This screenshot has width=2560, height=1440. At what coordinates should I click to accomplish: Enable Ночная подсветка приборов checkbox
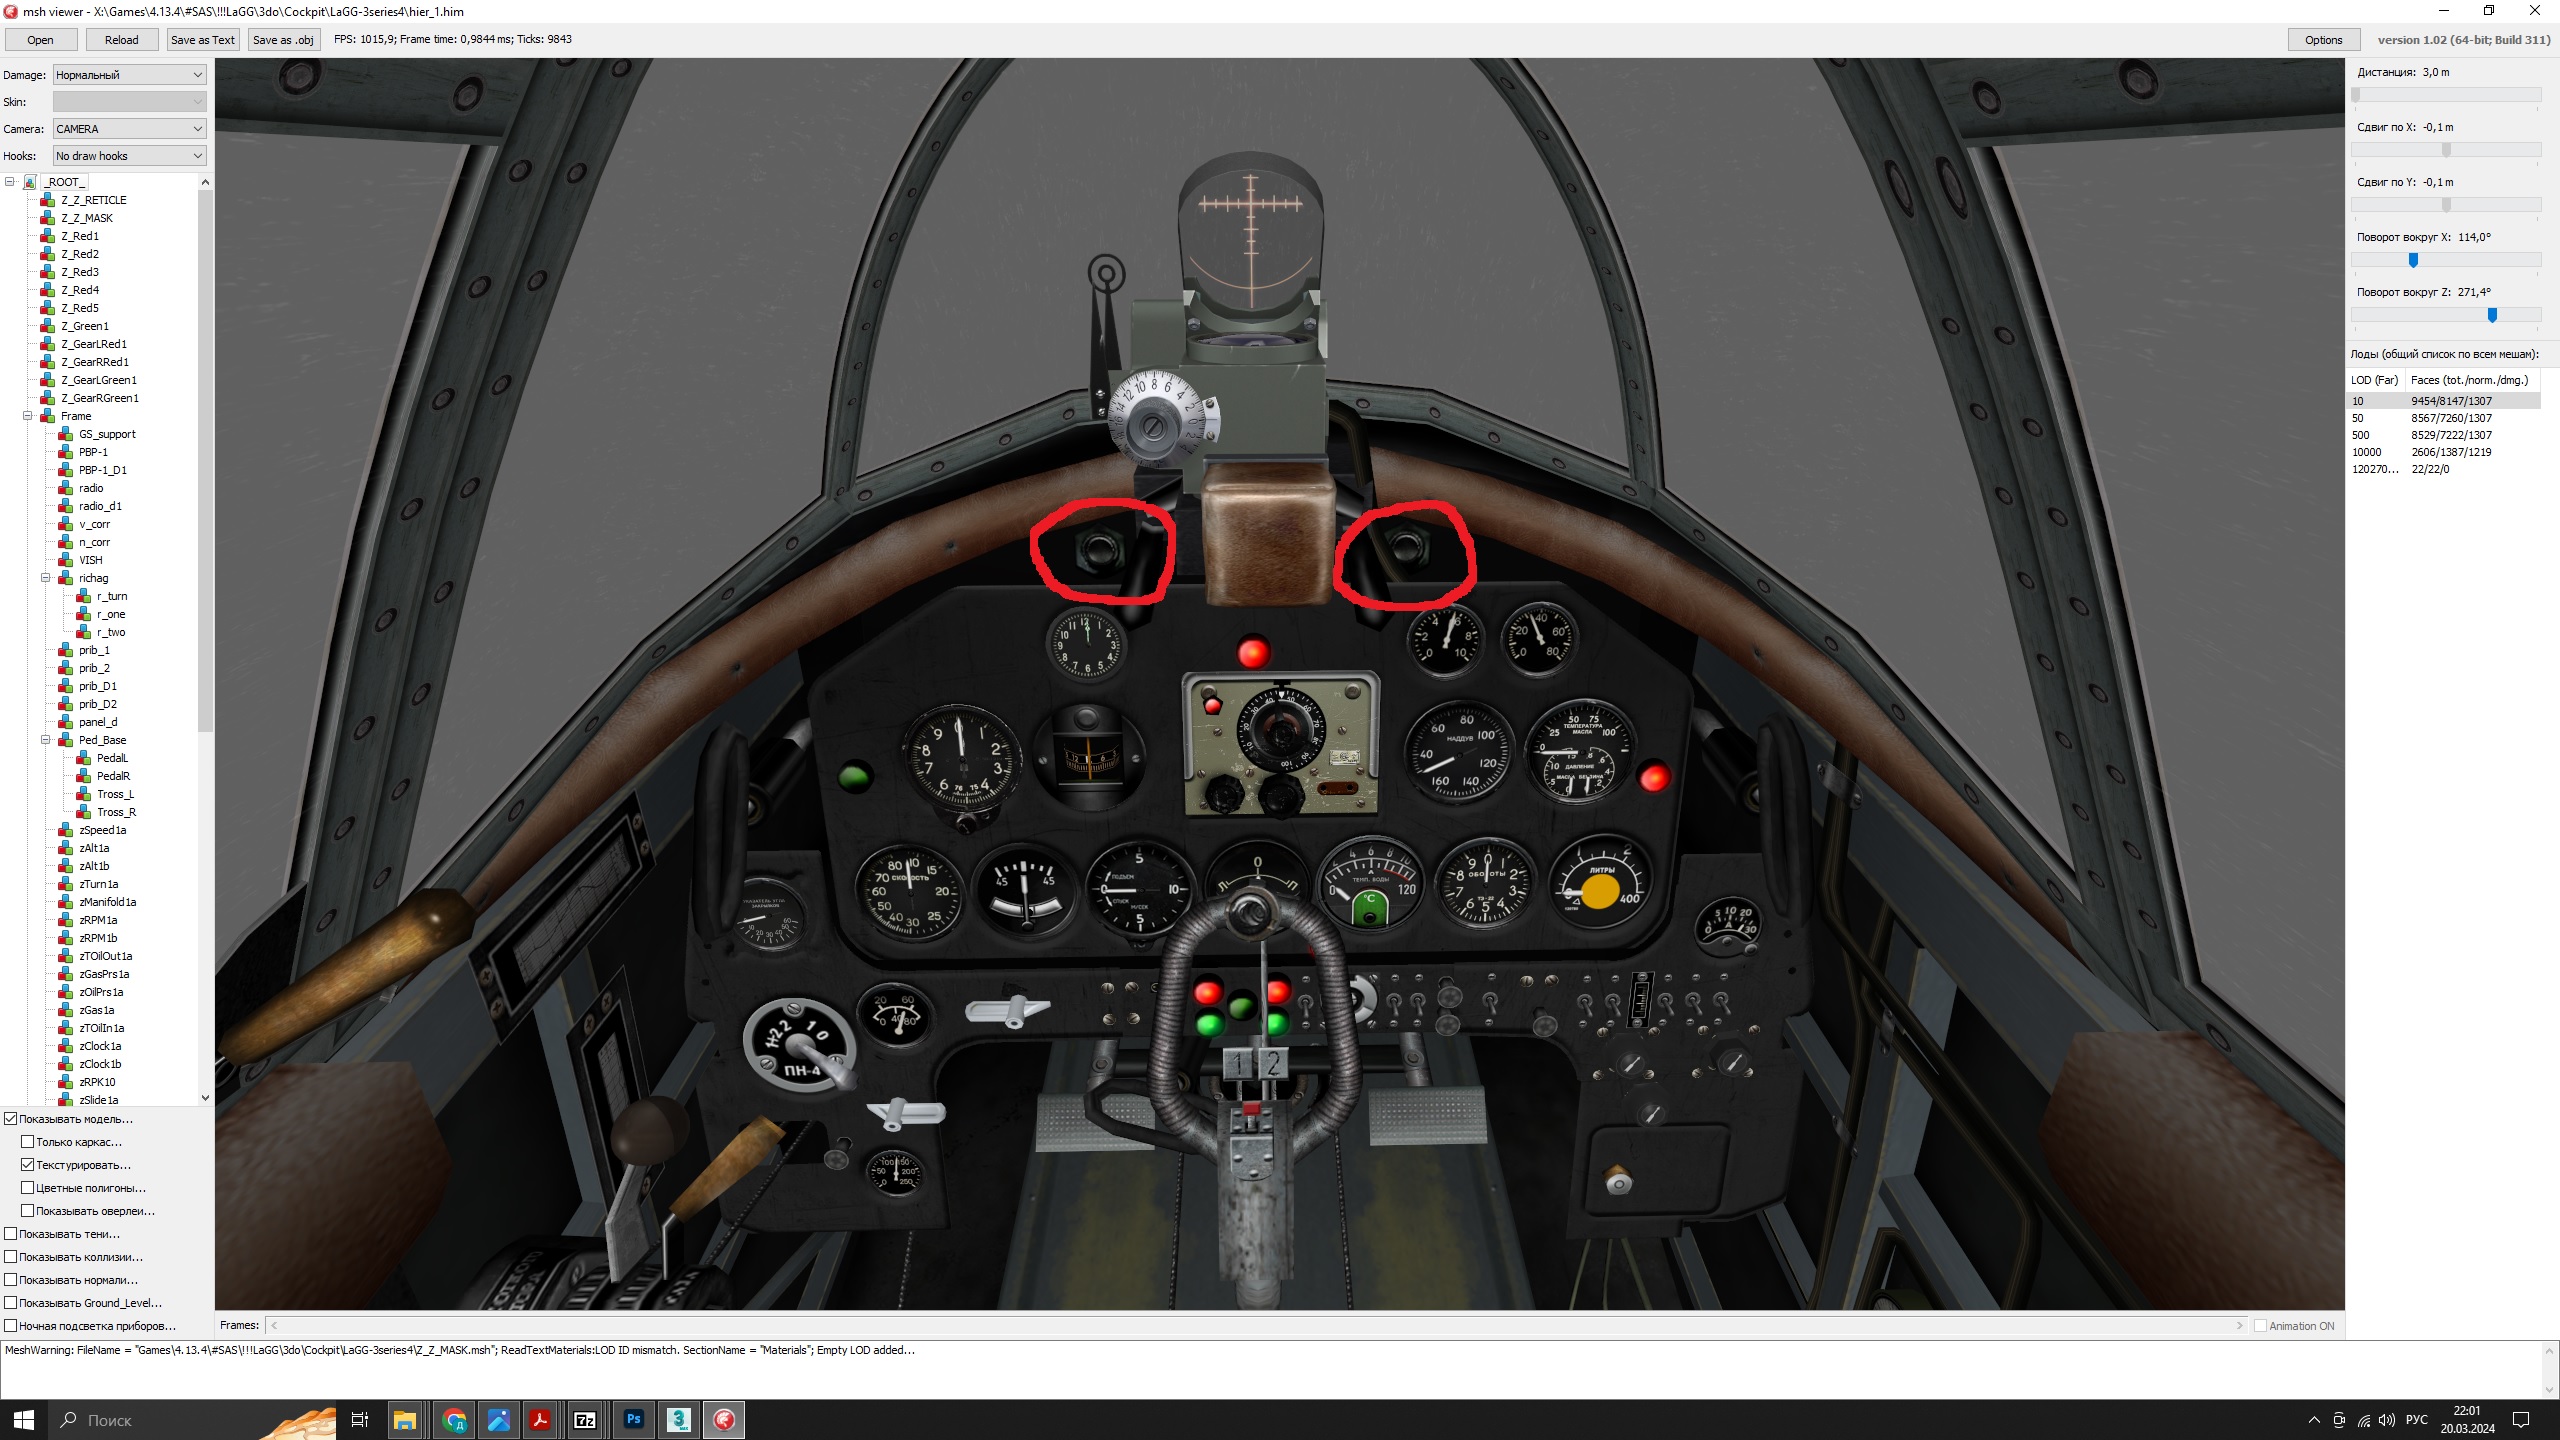click(x=11, y=1326)
